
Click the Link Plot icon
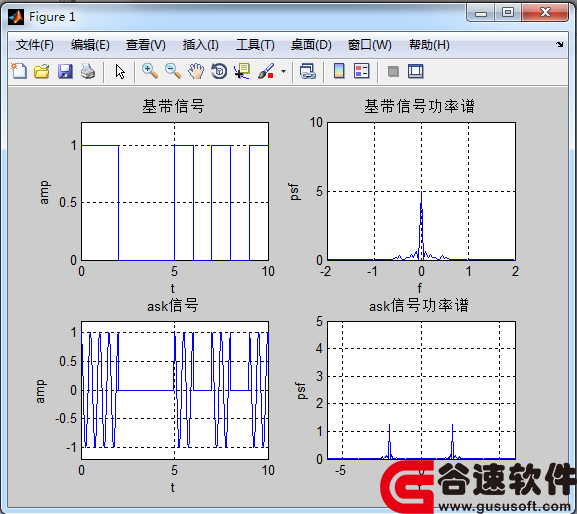[x=308, y=71]
